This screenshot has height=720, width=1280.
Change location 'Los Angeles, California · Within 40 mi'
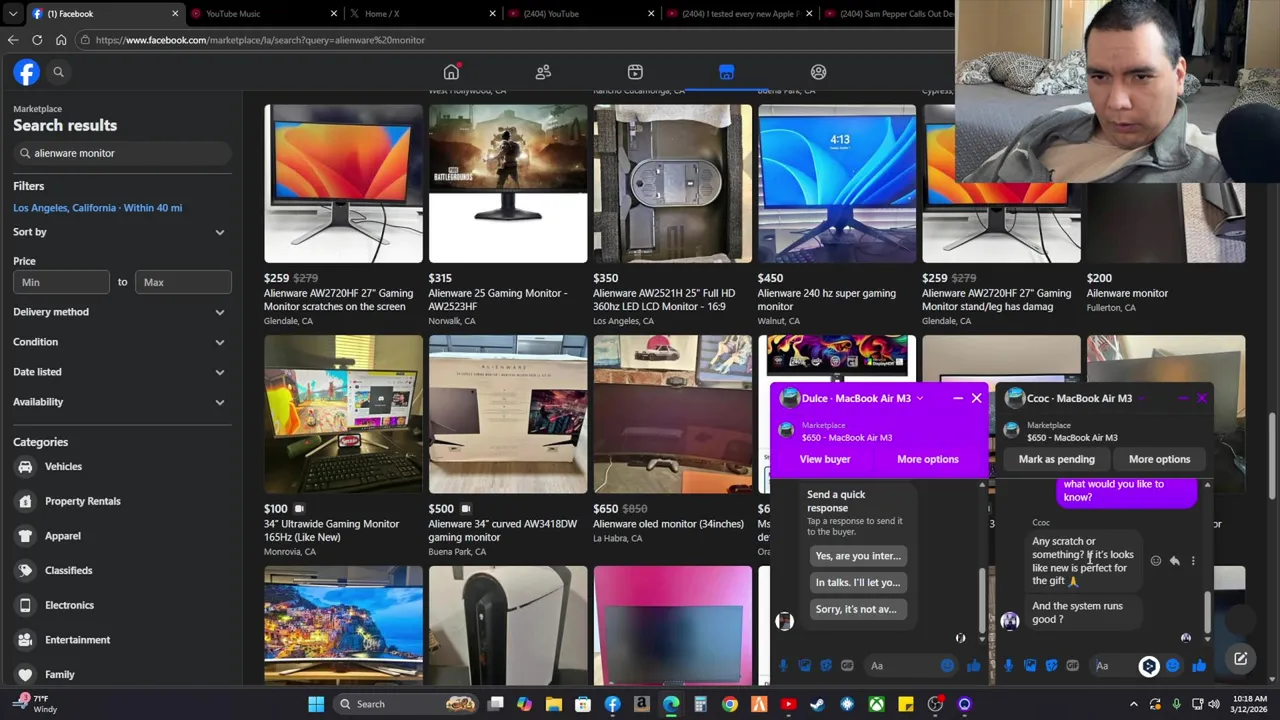[x=97, y=208]
